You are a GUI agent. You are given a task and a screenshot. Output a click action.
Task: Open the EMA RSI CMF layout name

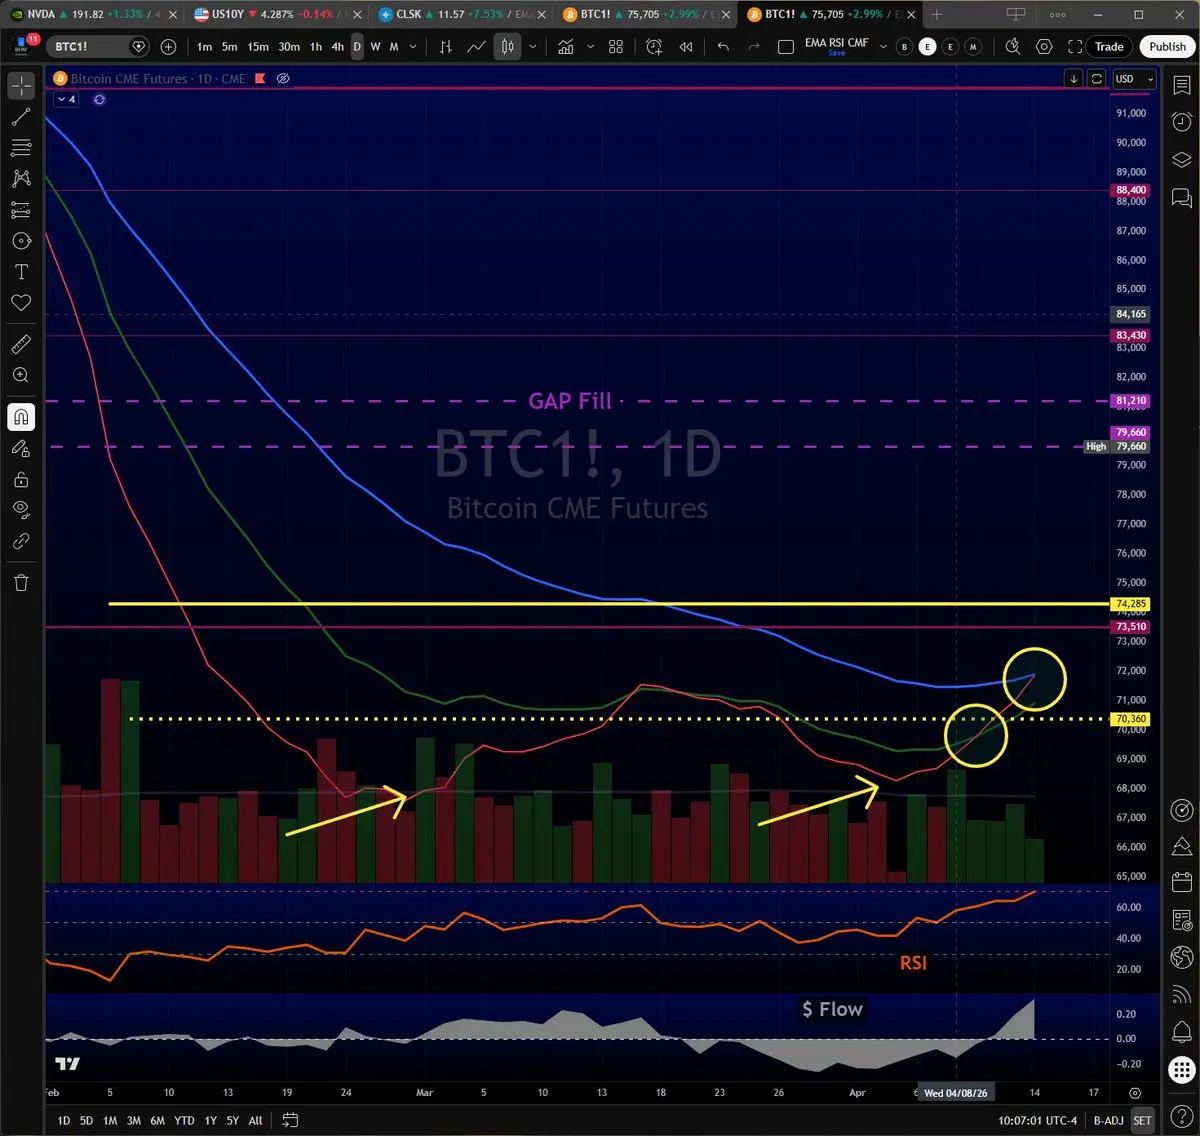click(836, 44)
